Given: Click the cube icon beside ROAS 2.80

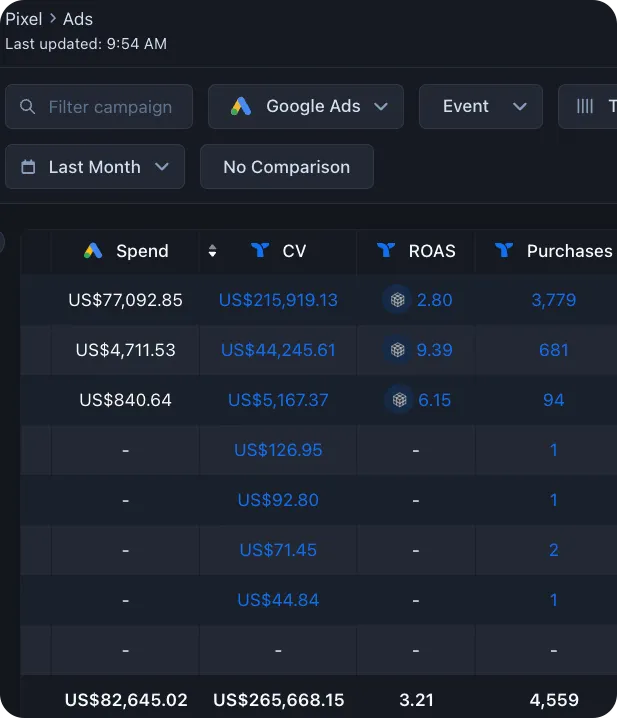Looking at the screenshot, I should 398,300.
